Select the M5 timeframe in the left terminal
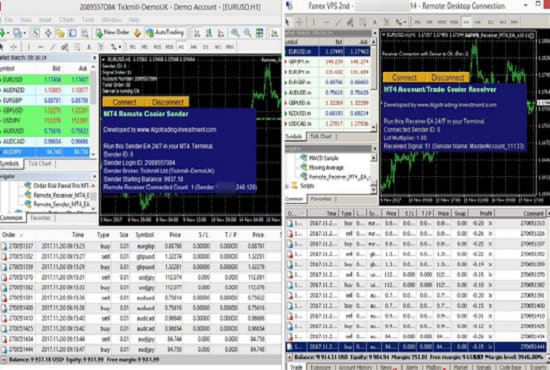This screenshot has height=370, width=550. click(x=145, y=47)
